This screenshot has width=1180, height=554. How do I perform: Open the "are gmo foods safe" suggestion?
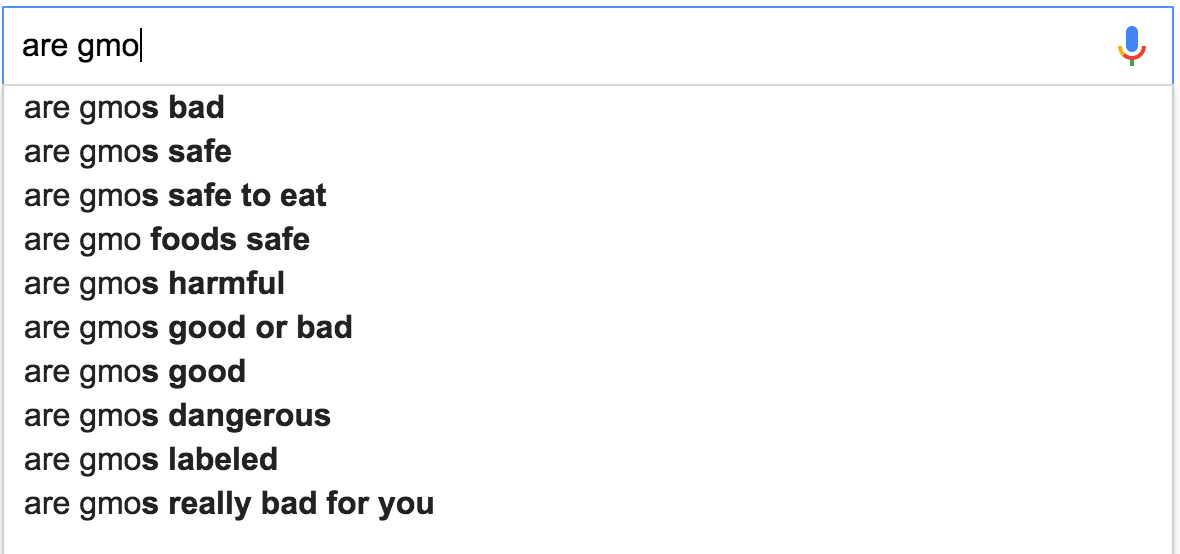(588, 239)
